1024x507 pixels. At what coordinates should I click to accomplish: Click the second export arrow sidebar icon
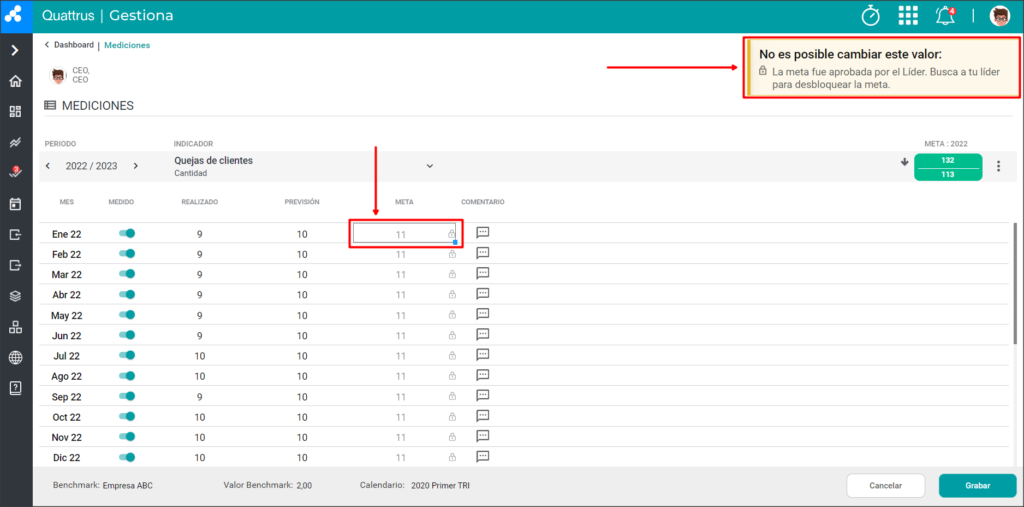click(x=16, y=265)
